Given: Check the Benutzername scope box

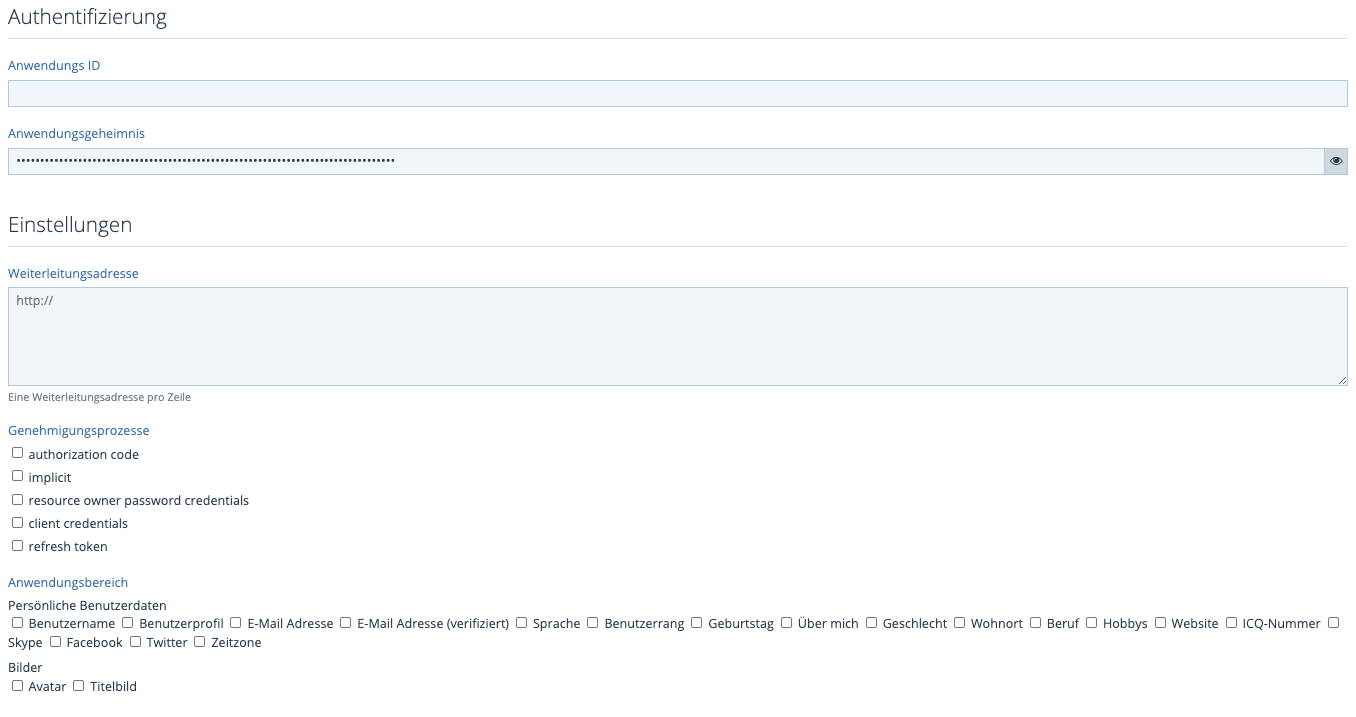Looking at the screenshot, I should 17,622.
